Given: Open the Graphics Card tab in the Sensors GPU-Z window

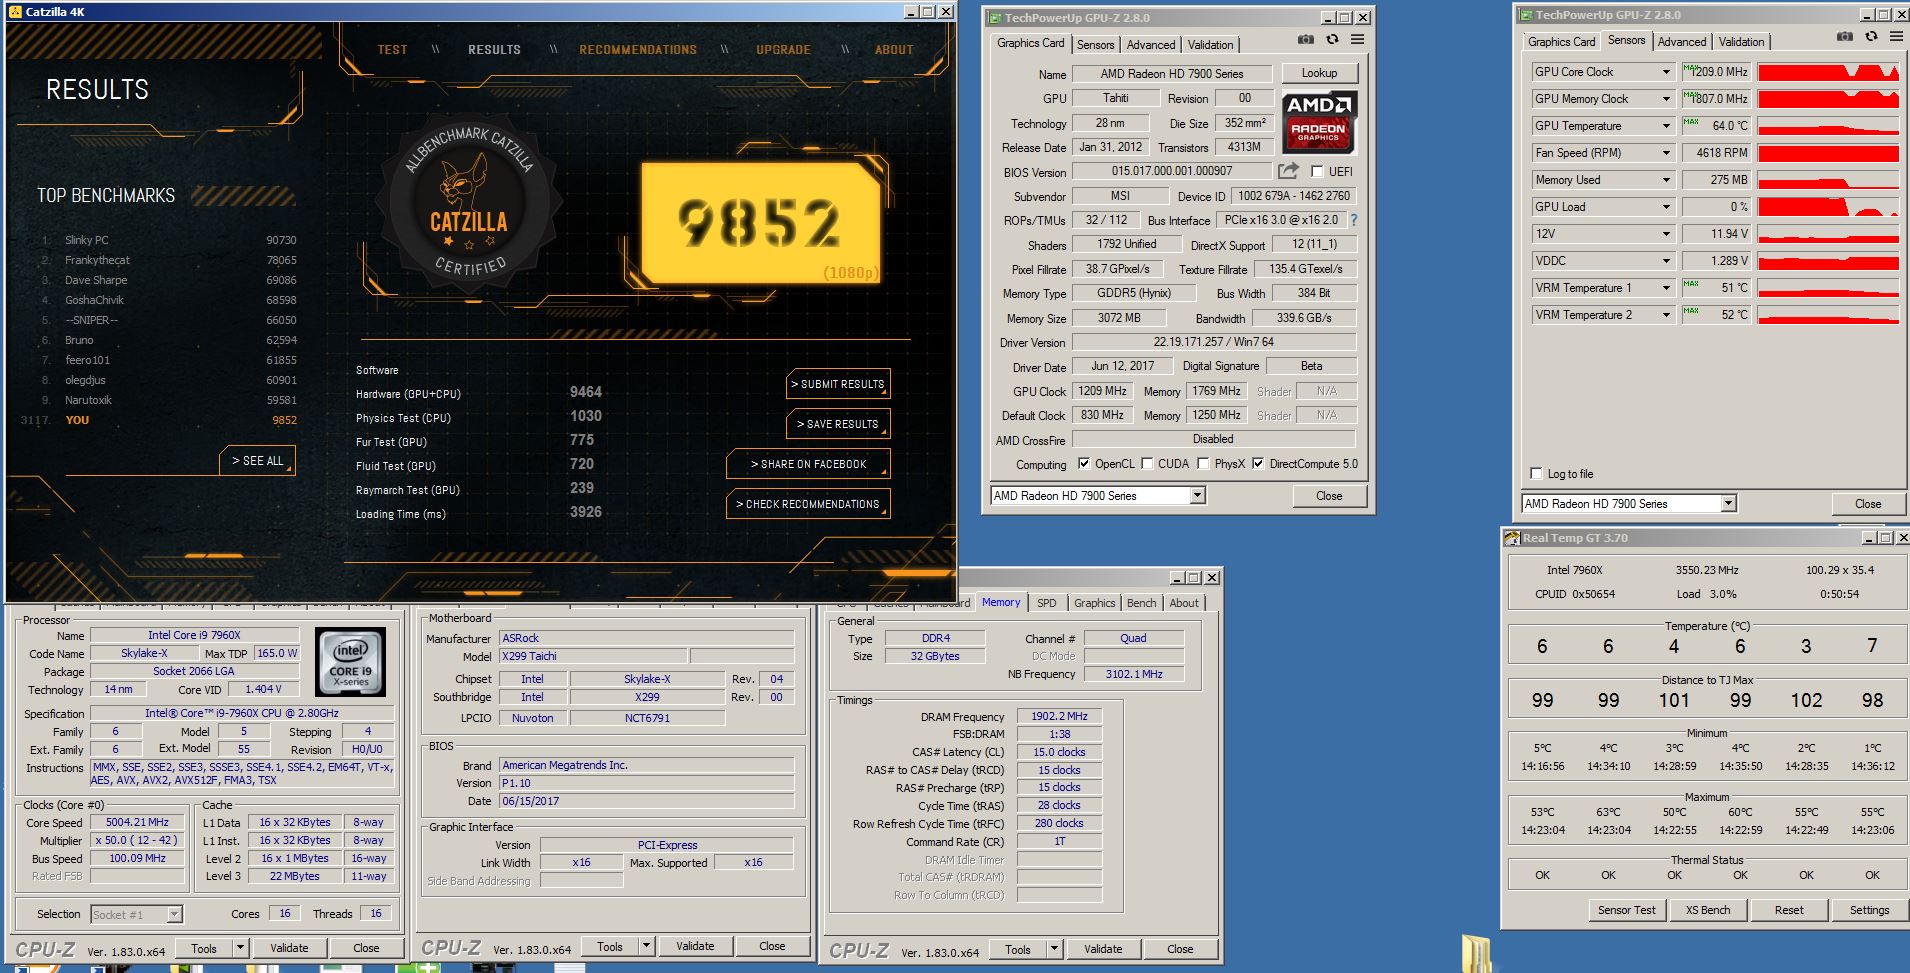Looking at the screenshot, I should [x=1561, y=42].
